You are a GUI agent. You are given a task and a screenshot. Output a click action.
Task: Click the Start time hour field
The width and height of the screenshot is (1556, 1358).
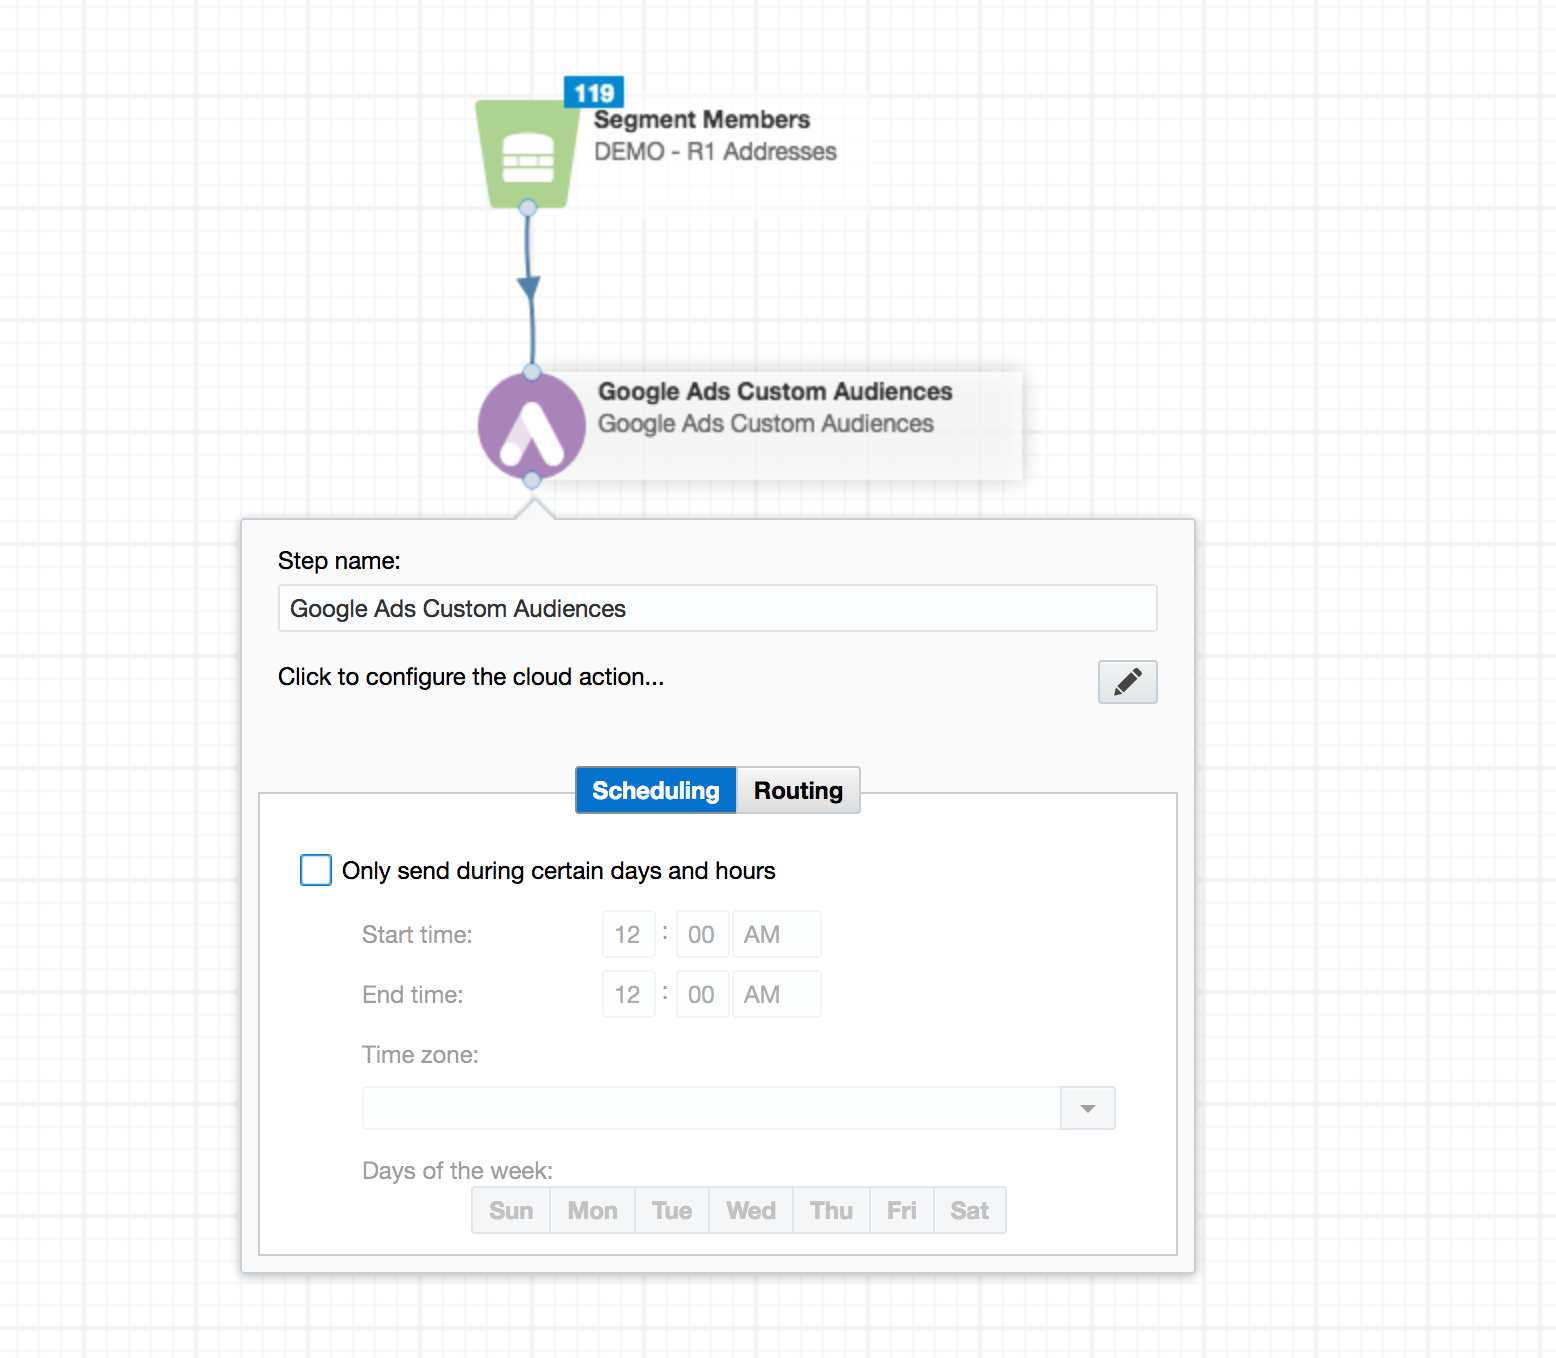click(x=628, y=934)
